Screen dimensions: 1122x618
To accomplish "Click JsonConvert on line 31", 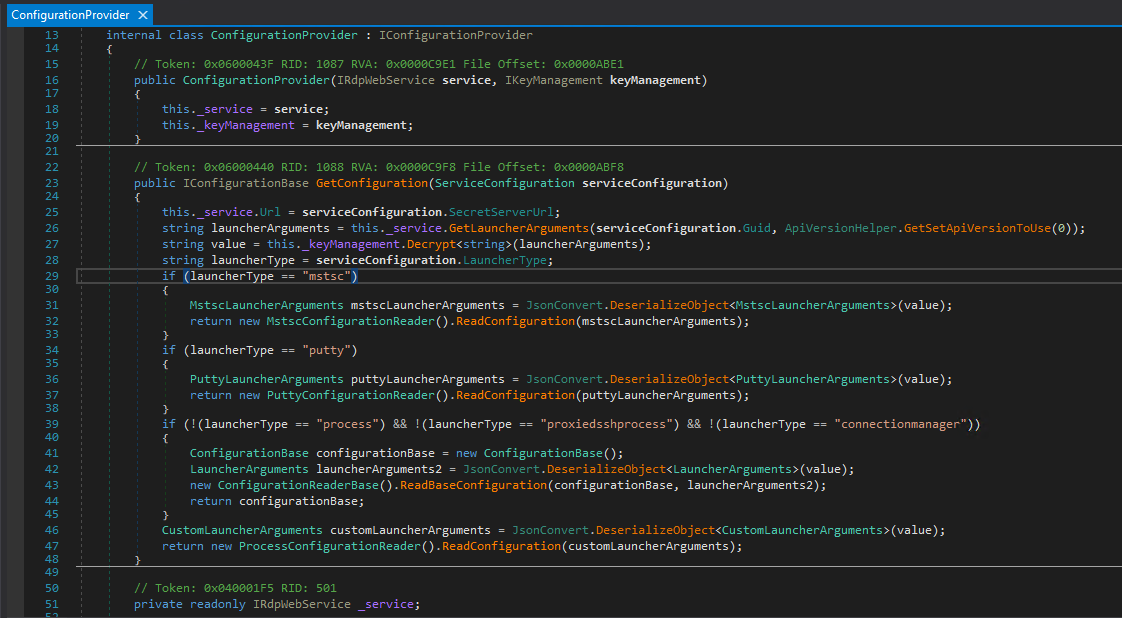I will 565,305.
